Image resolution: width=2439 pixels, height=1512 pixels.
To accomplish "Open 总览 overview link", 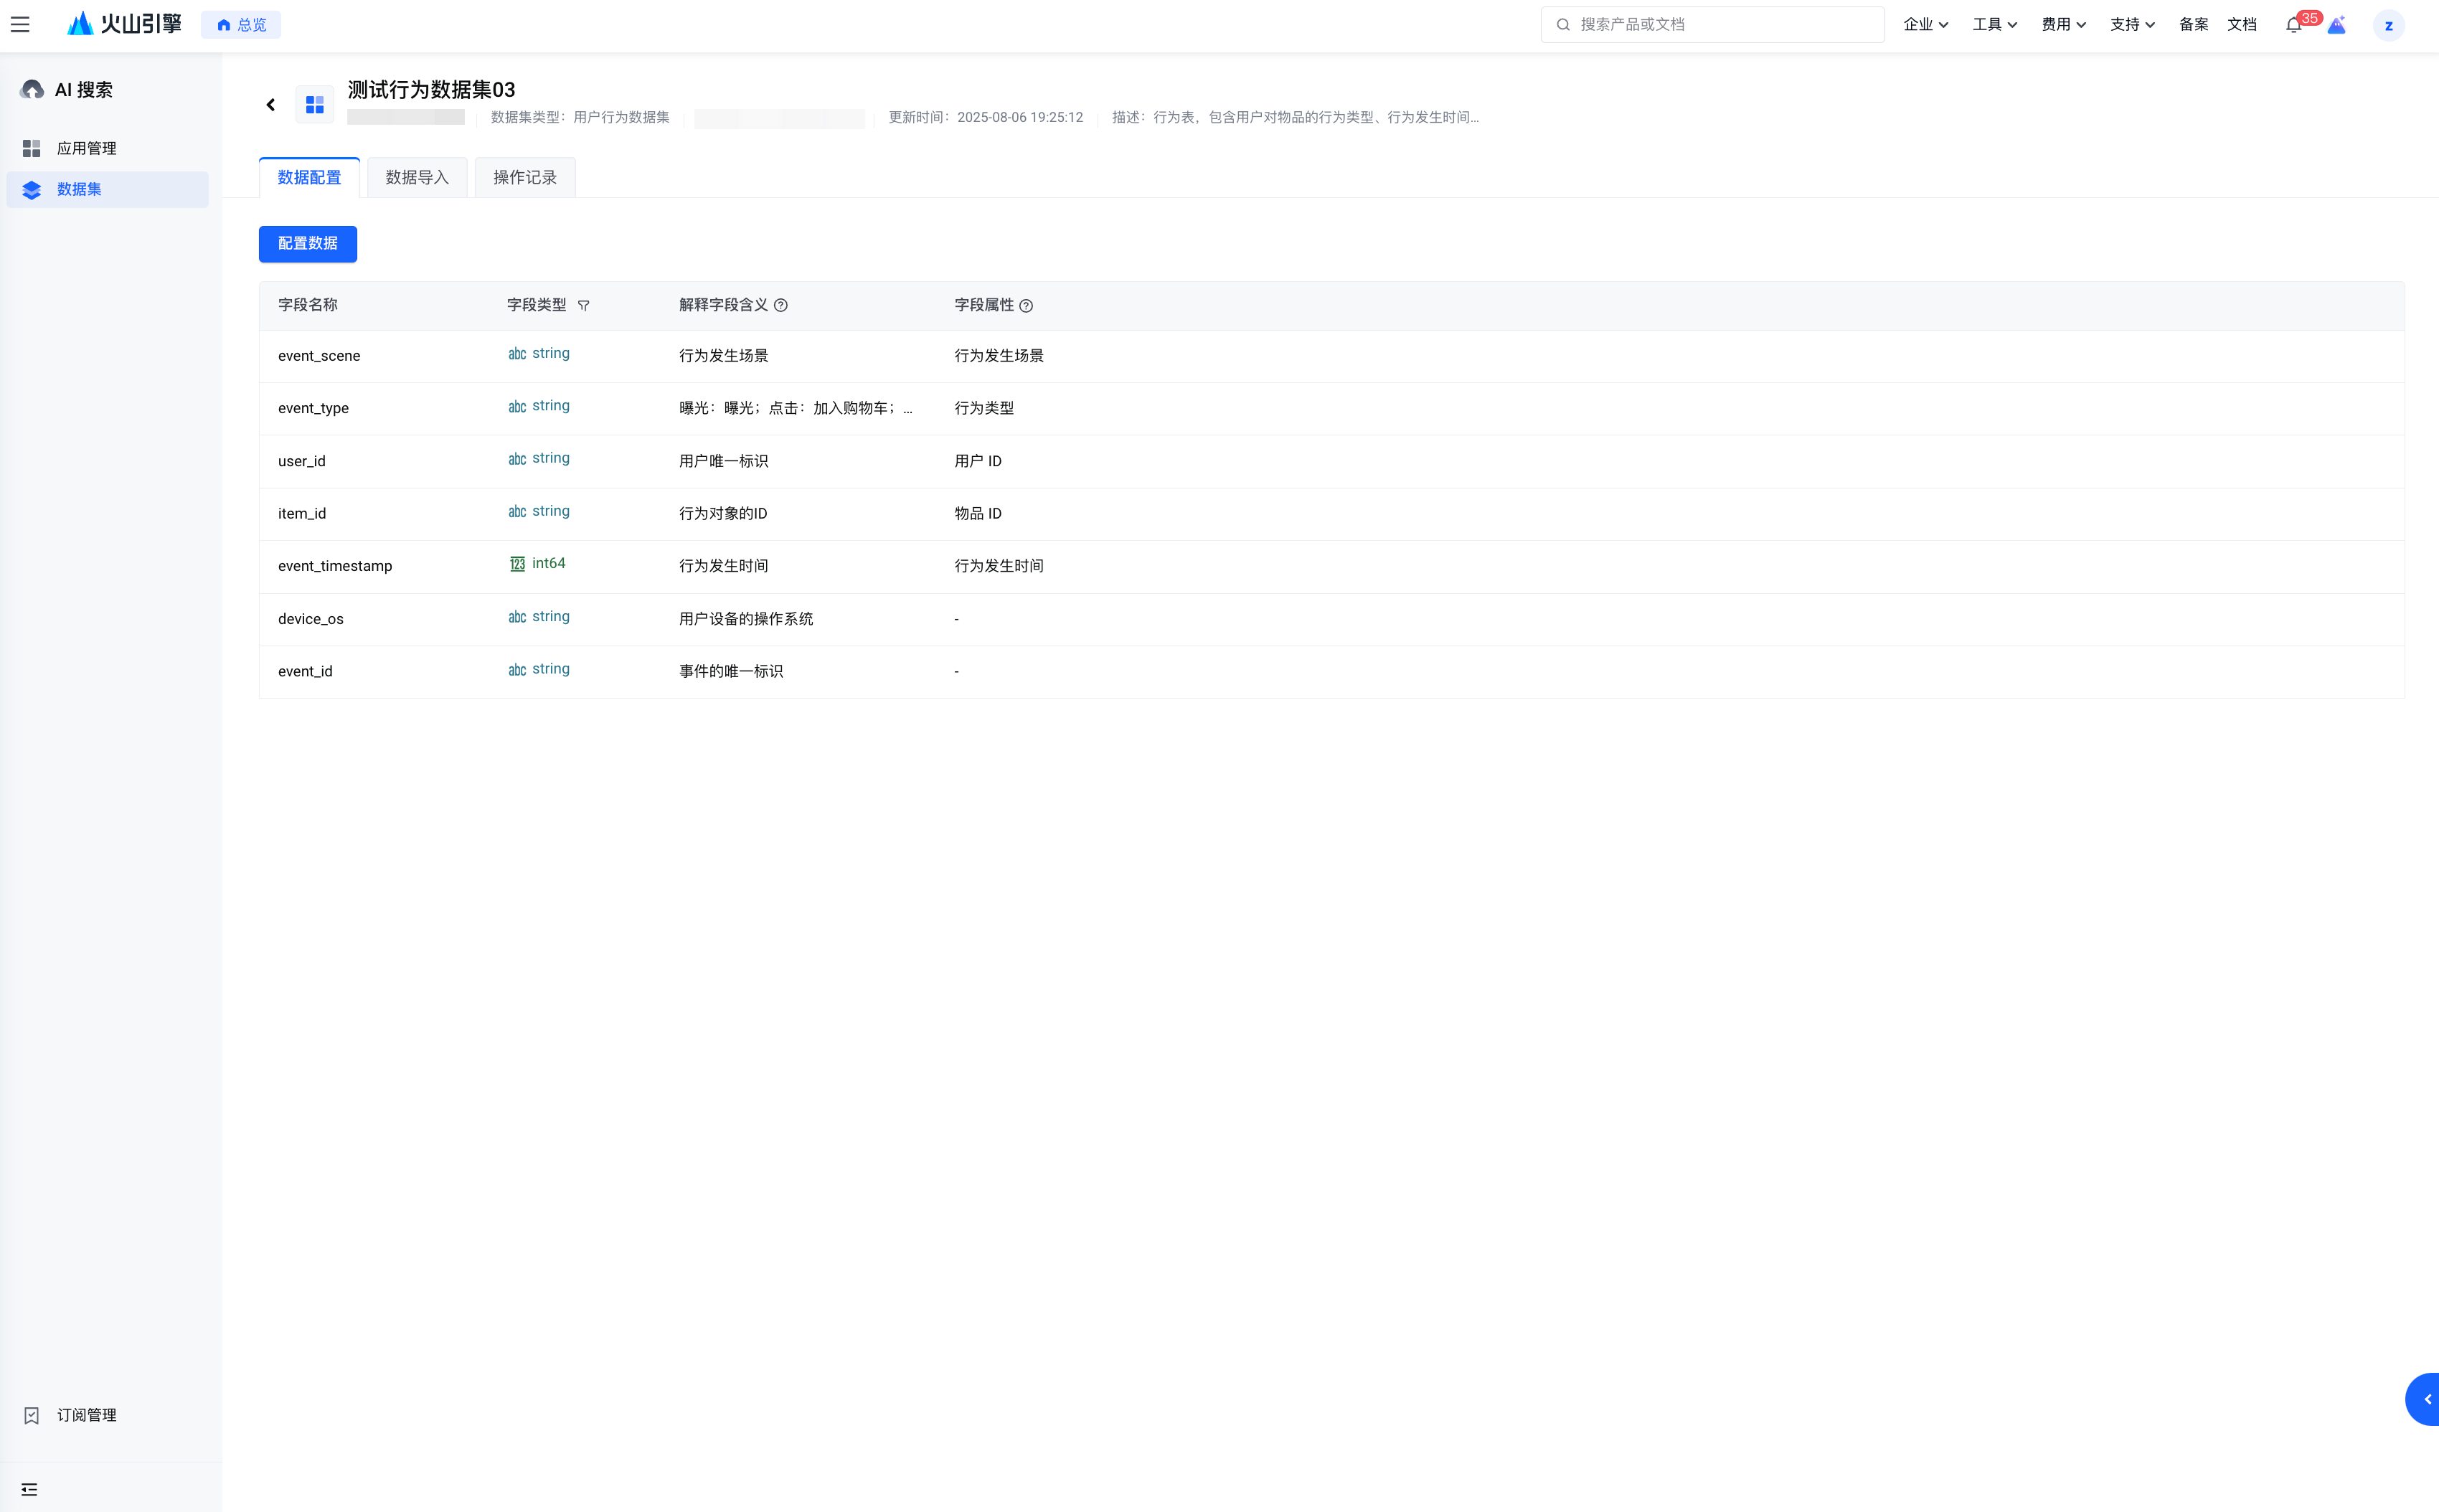I will point(242,24).
